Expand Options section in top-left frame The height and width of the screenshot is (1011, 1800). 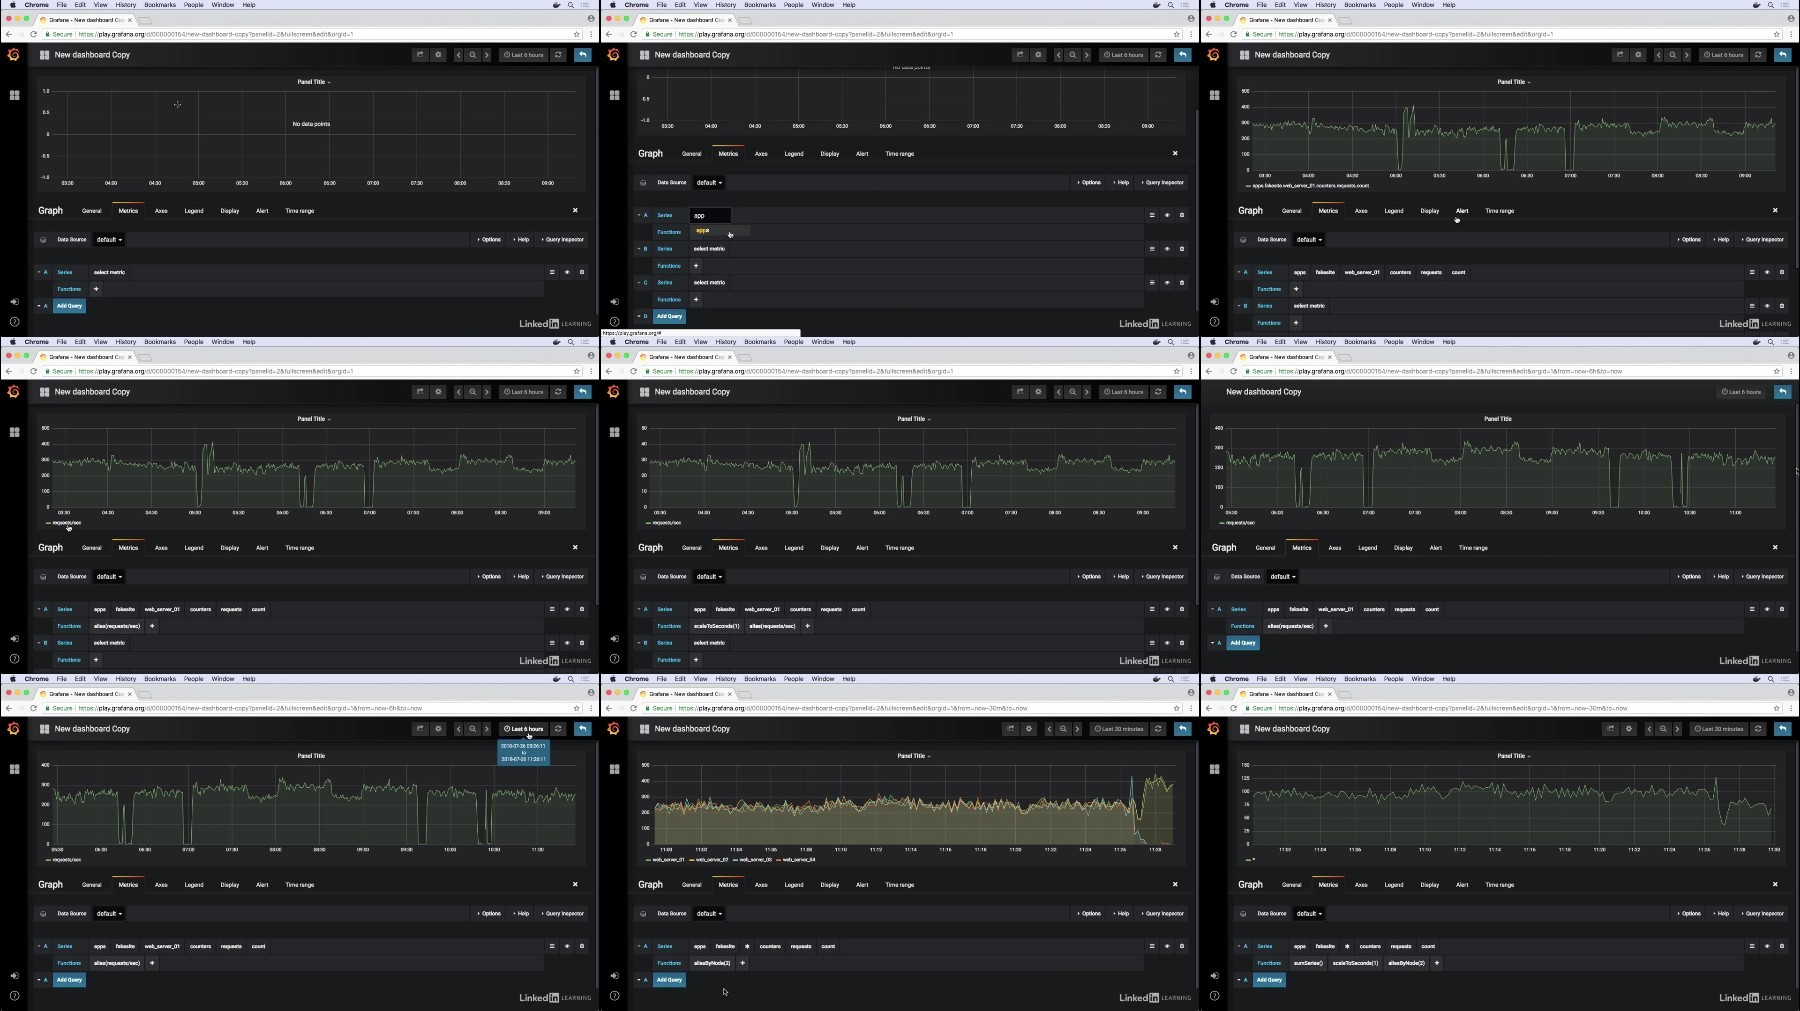pyautogui.click(x=489, y=240)
